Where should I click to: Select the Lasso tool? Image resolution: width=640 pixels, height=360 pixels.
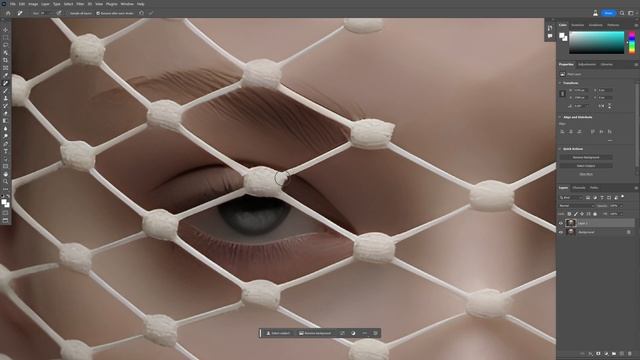click(x=5, y=45)
